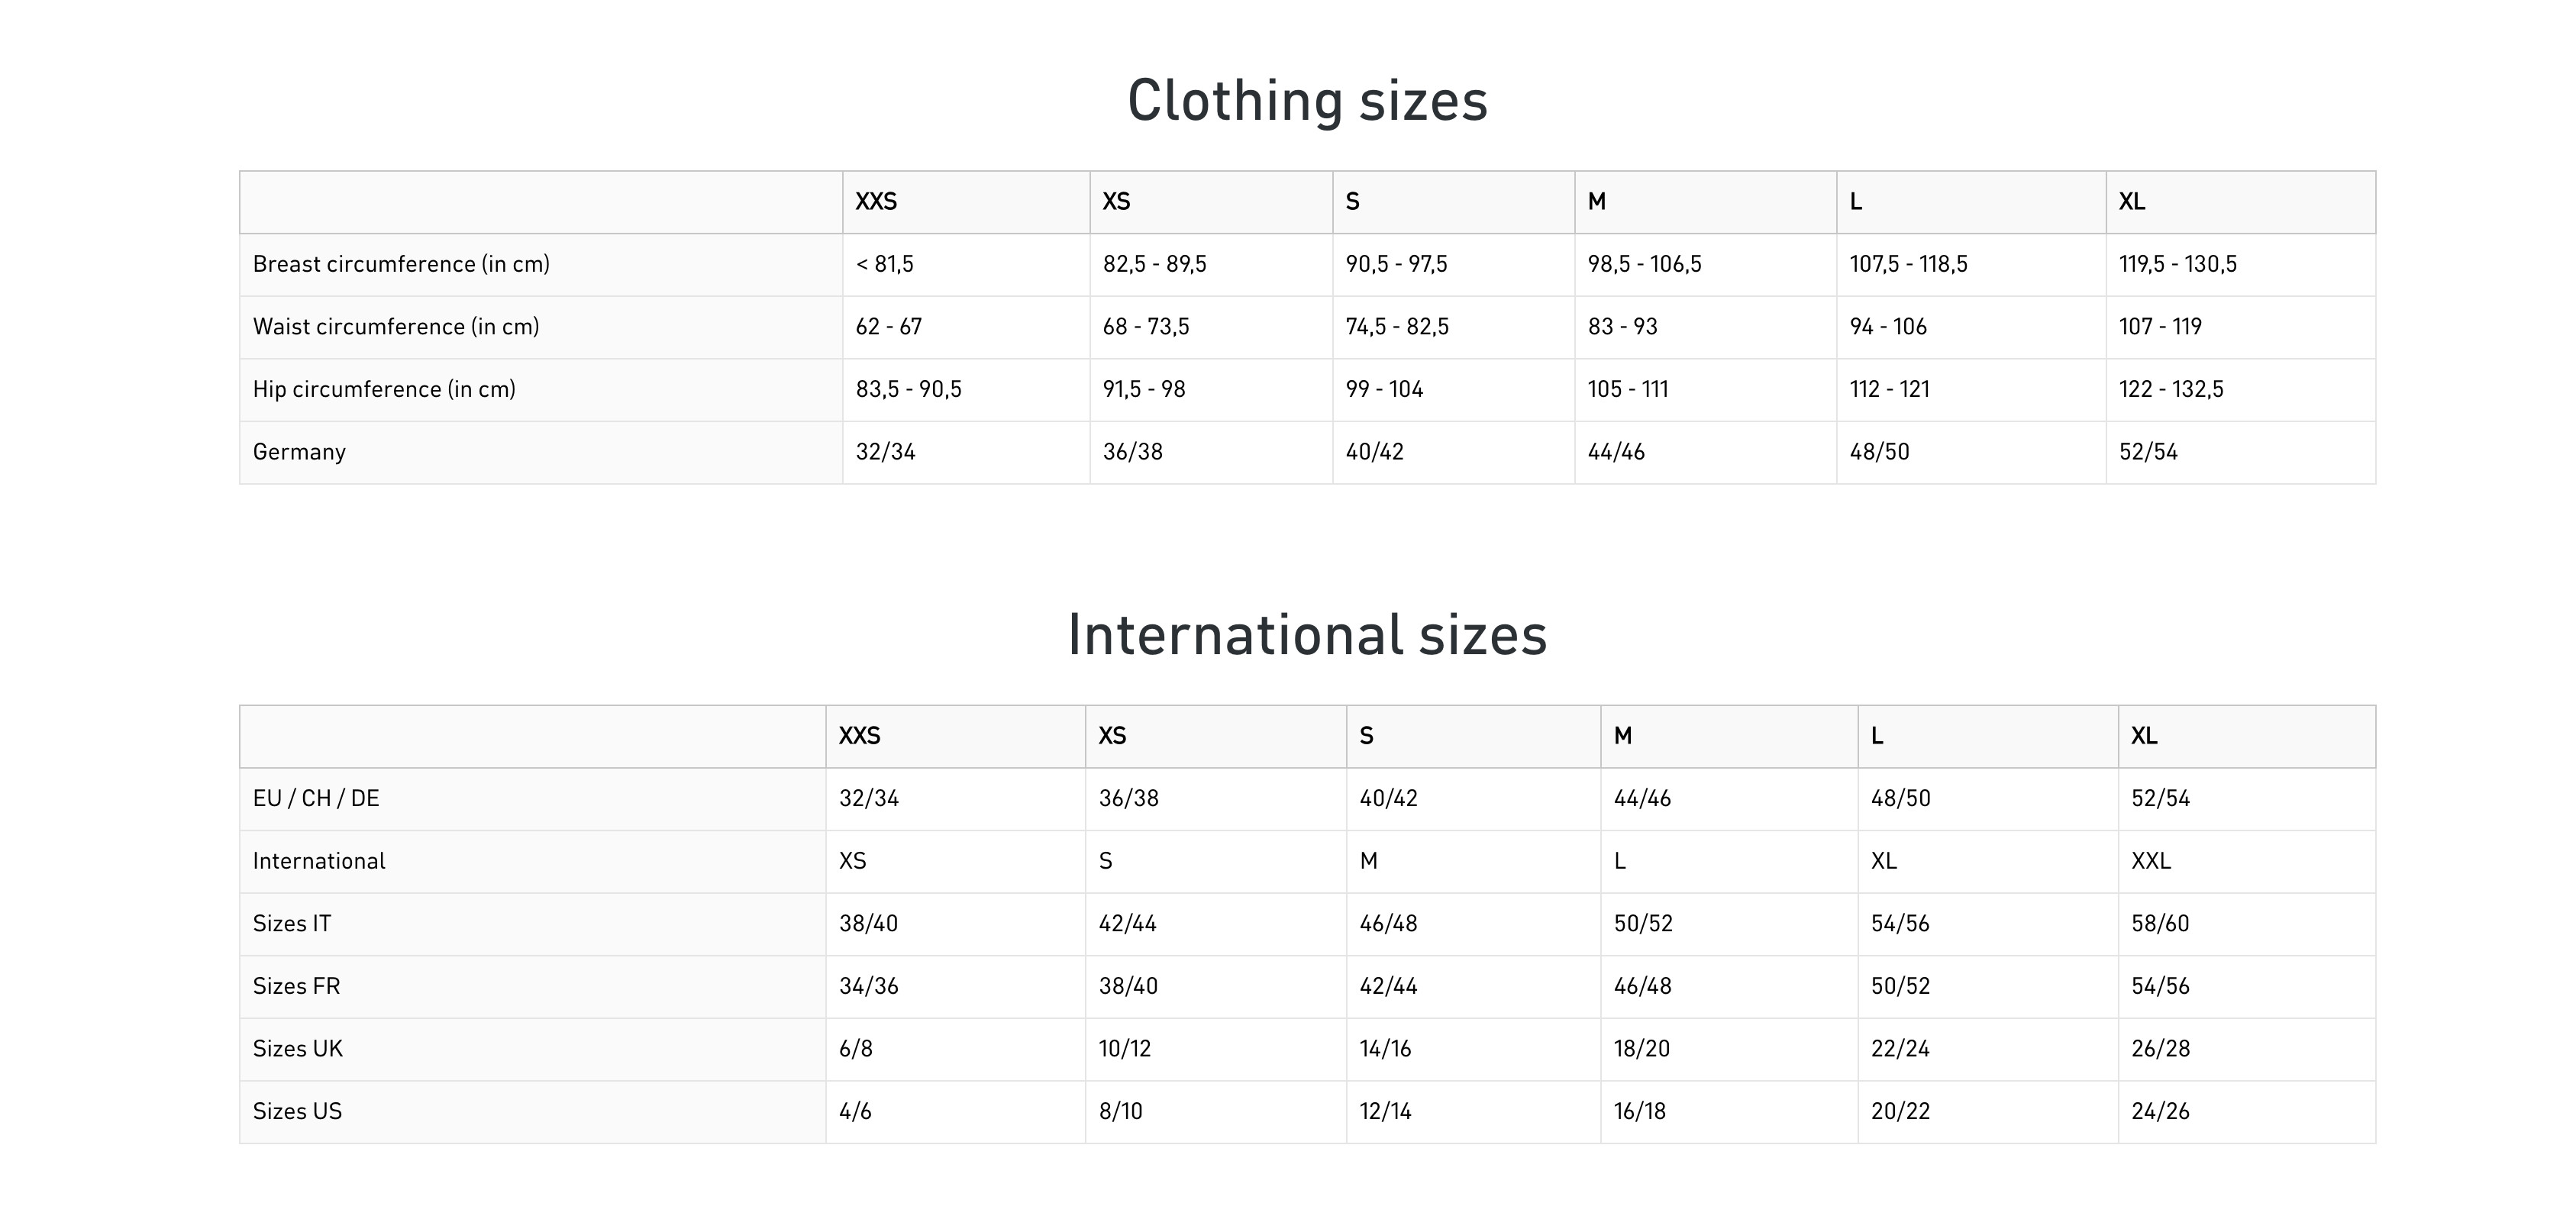The width and height of the screenshot is (2576, 1232).
Task: Select the Sizes US row label
Action: (x=297, y=1111)
